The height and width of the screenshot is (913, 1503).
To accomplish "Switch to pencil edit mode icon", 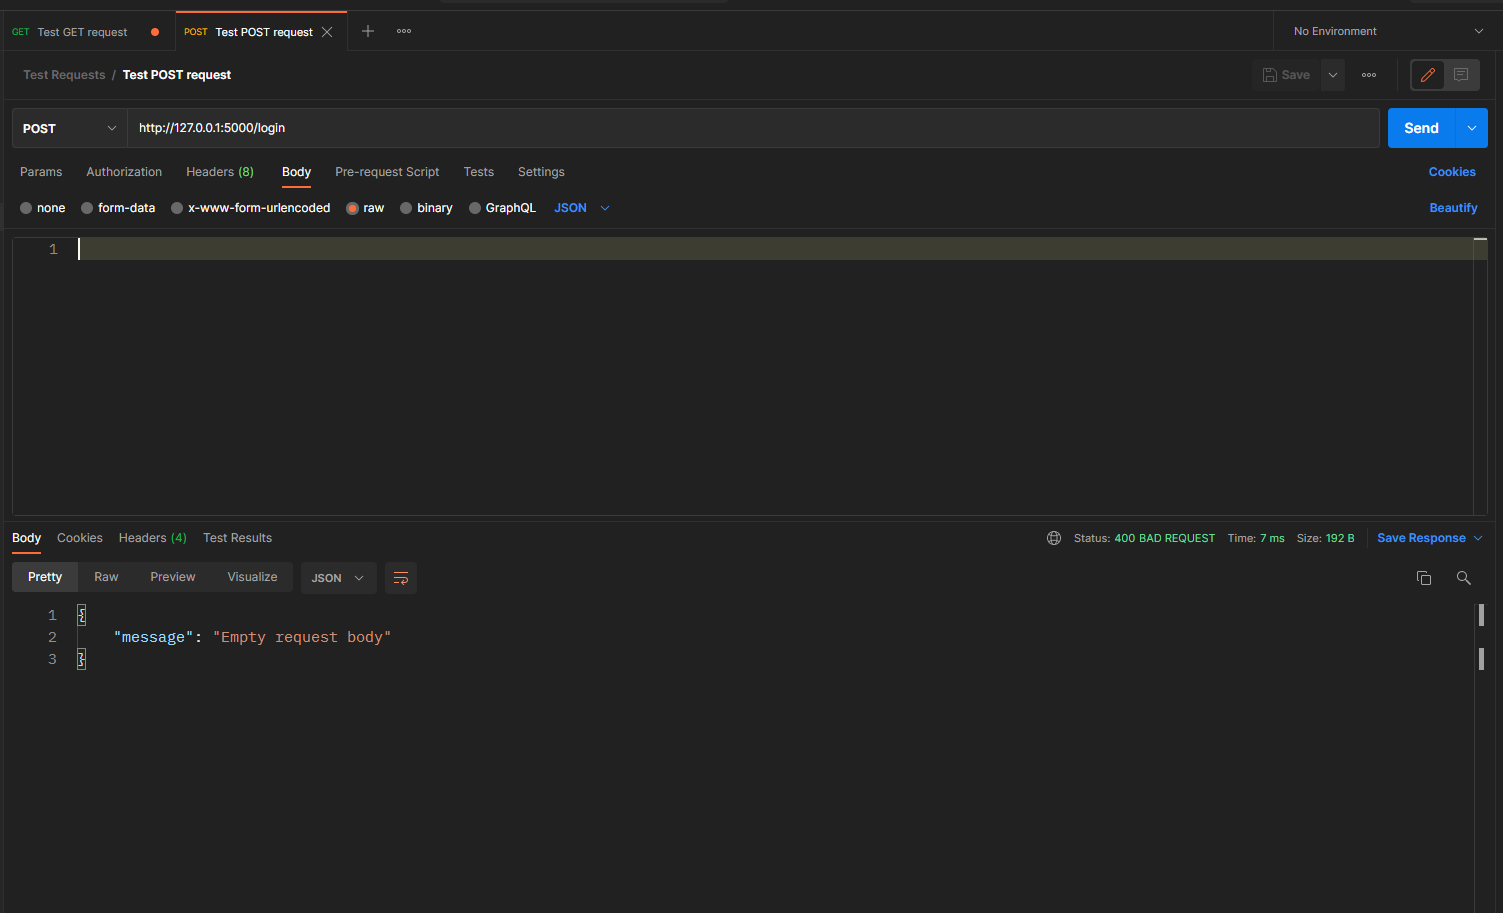I will [1428, 75].
